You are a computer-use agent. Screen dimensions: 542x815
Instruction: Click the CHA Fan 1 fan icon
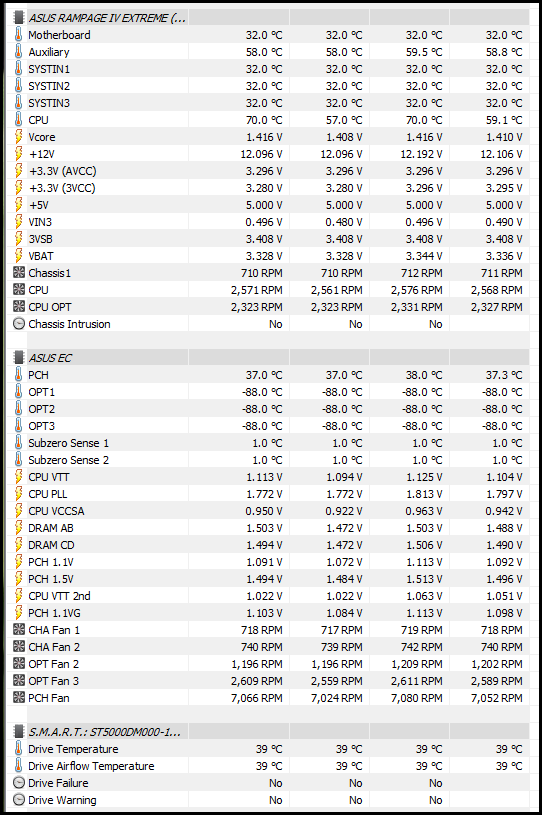point(19,629)
